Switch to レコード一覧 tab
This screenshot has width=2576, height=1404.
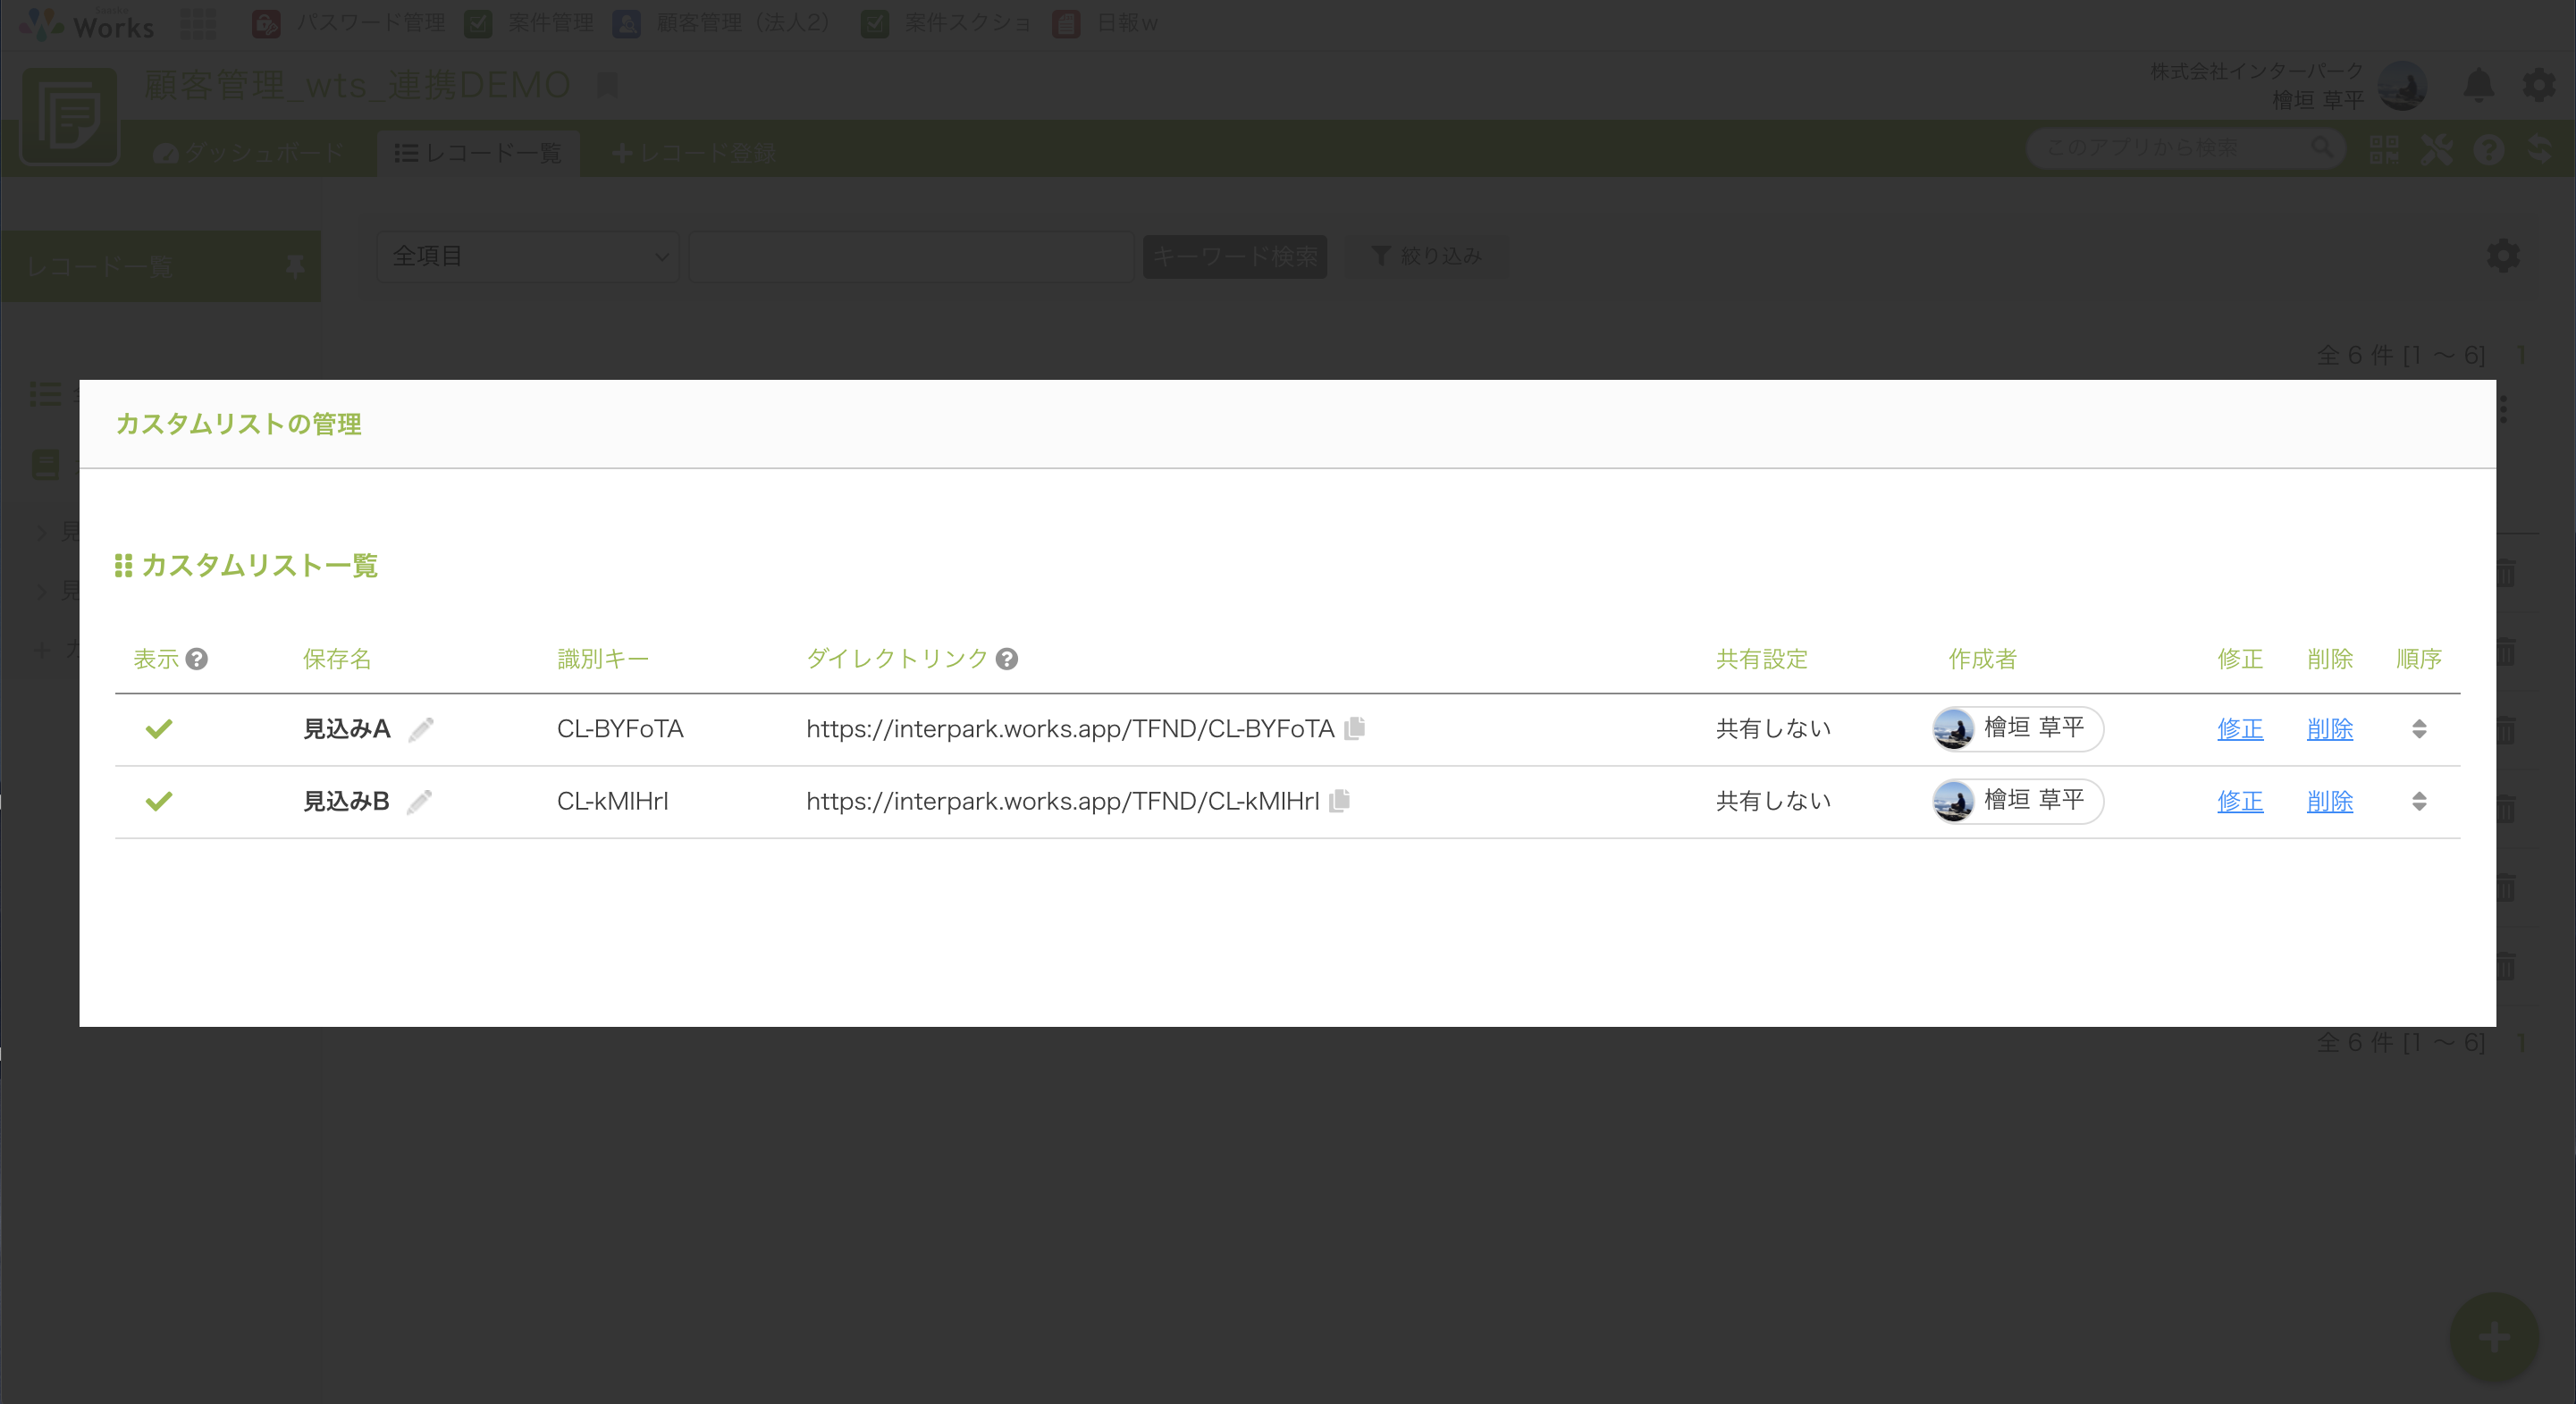[x=478, y=153]
